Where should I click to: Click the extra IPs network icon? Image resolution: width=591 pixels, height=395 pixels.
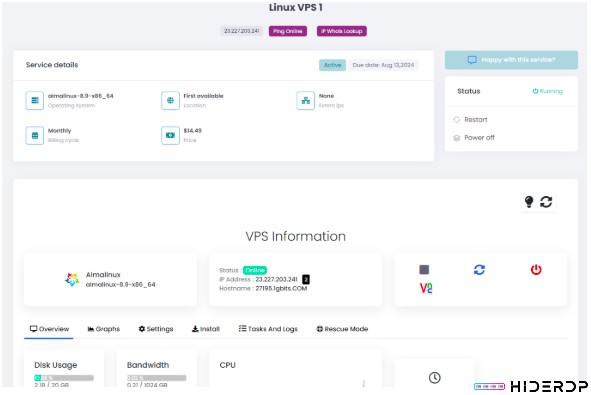click(306, 101)
